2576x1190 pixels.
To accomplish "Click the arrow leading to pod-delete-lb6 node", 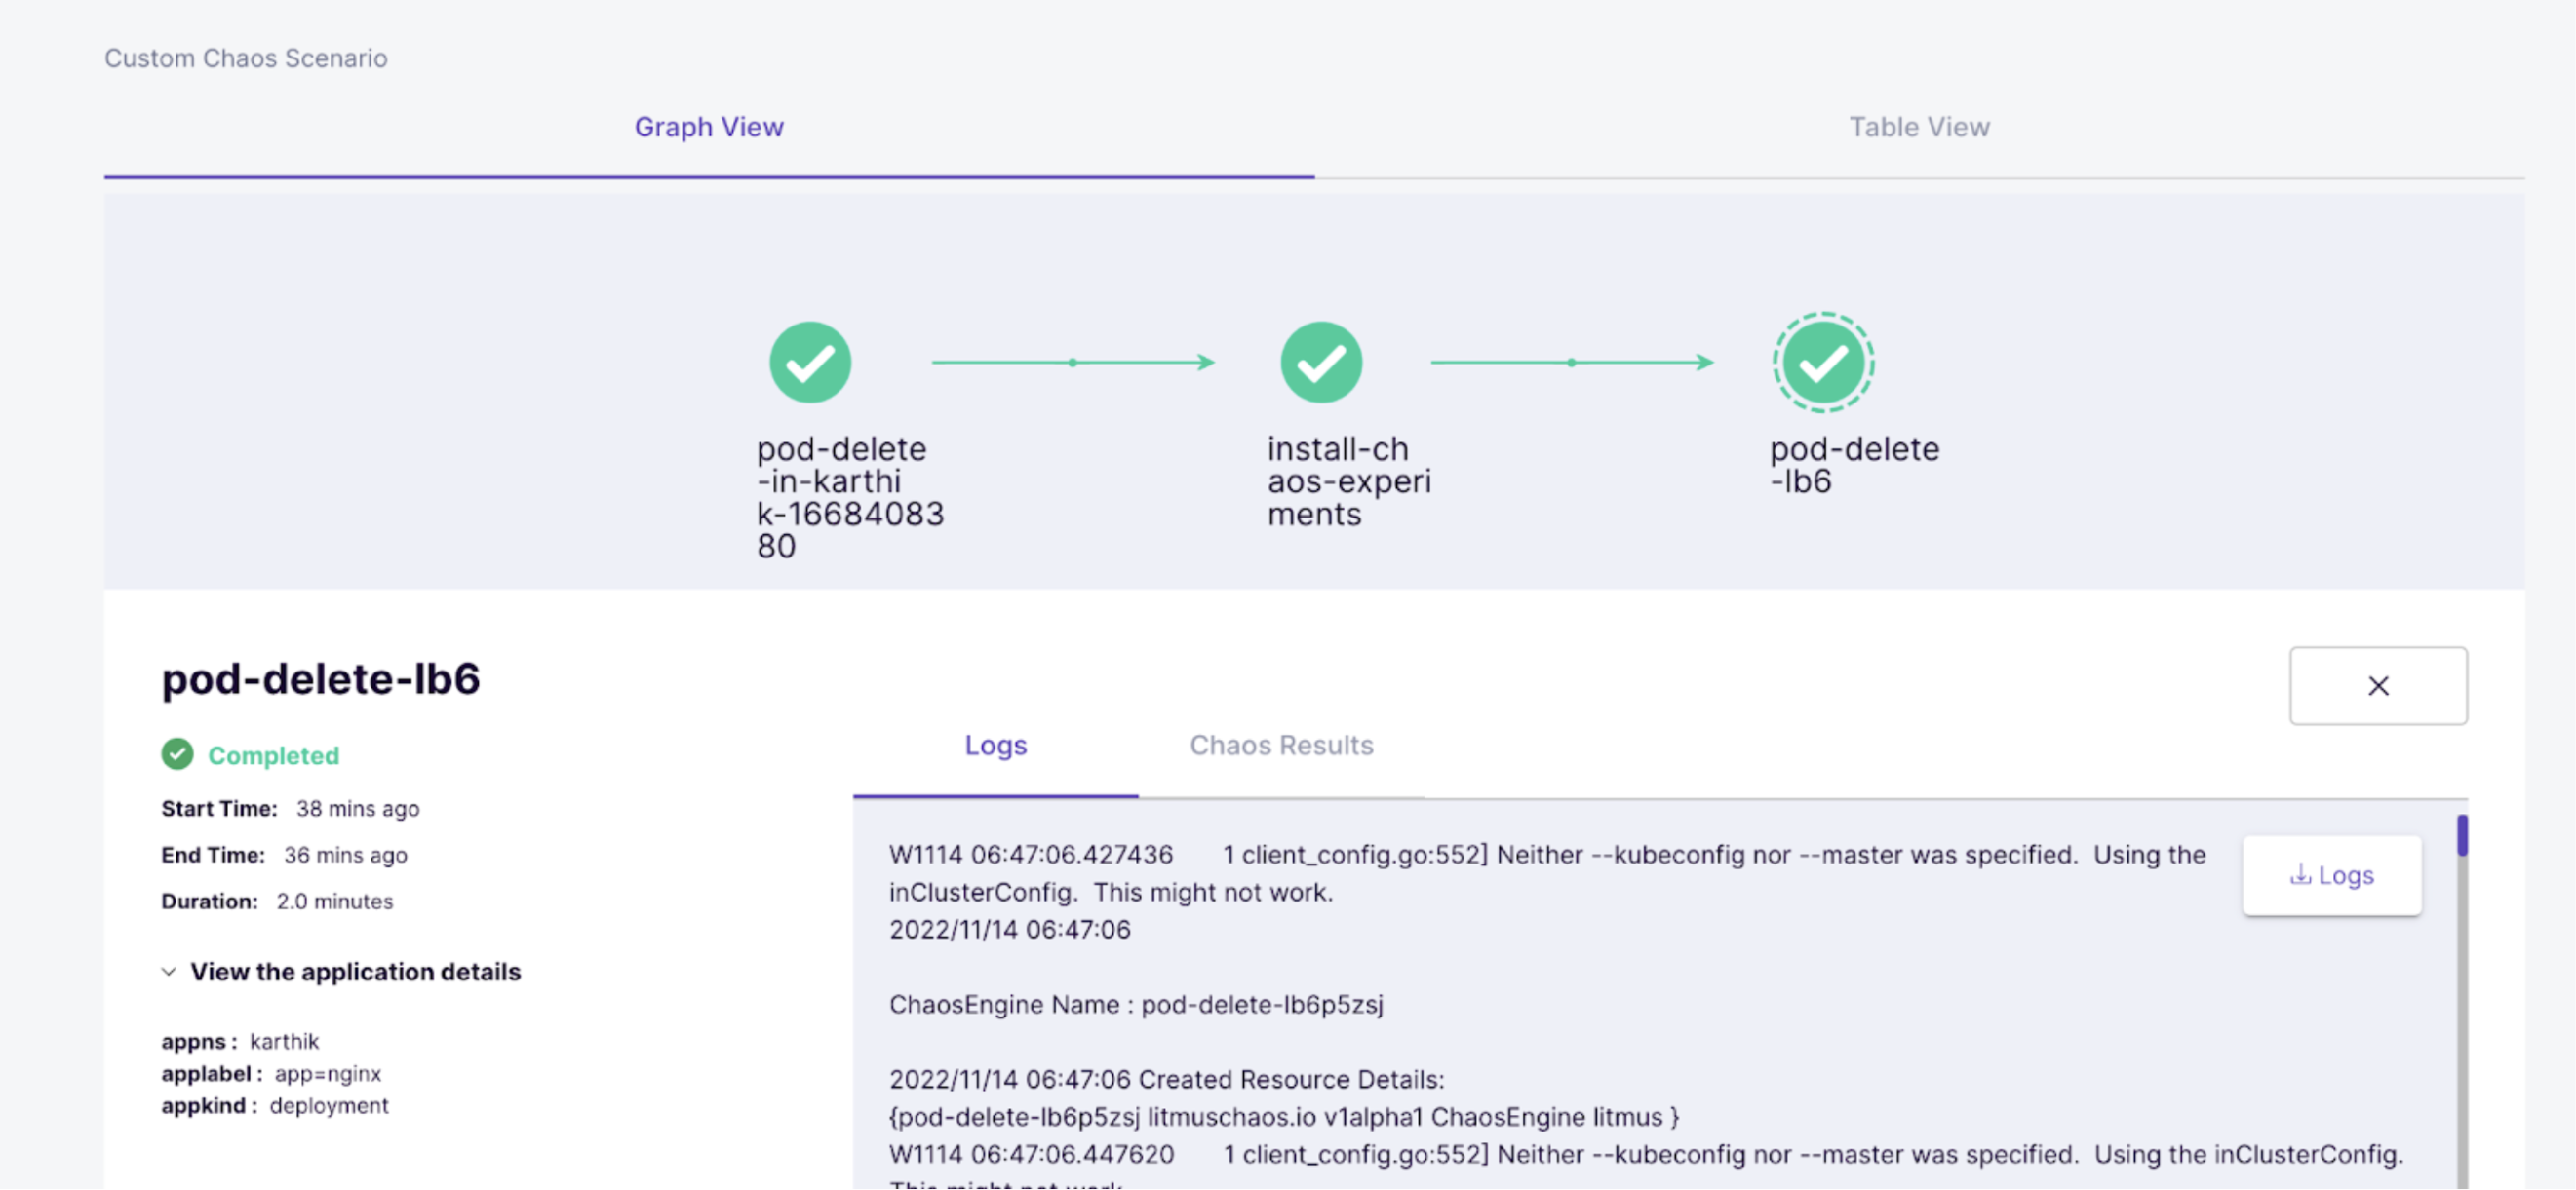I will 1571,362.
